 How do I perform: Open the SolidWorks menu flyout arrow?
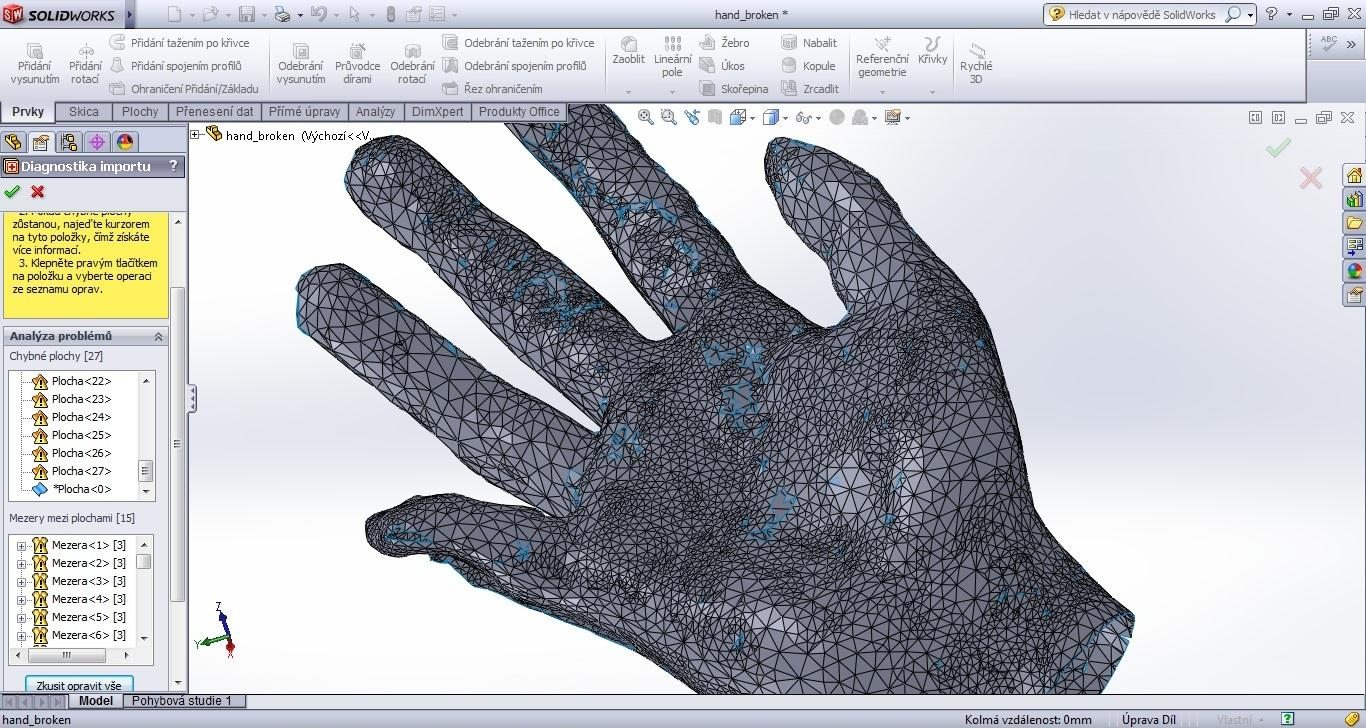[131, 14]
